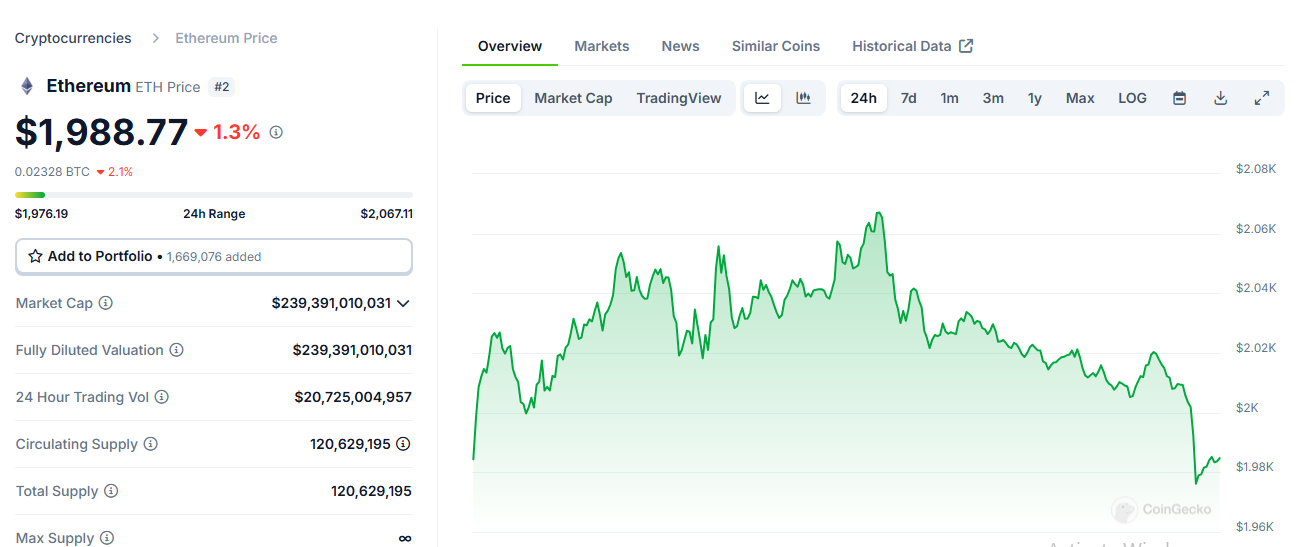Click the $2K axis label
The width and height of the screenshot is (1299, 547).
click(x=1247, y=408)
